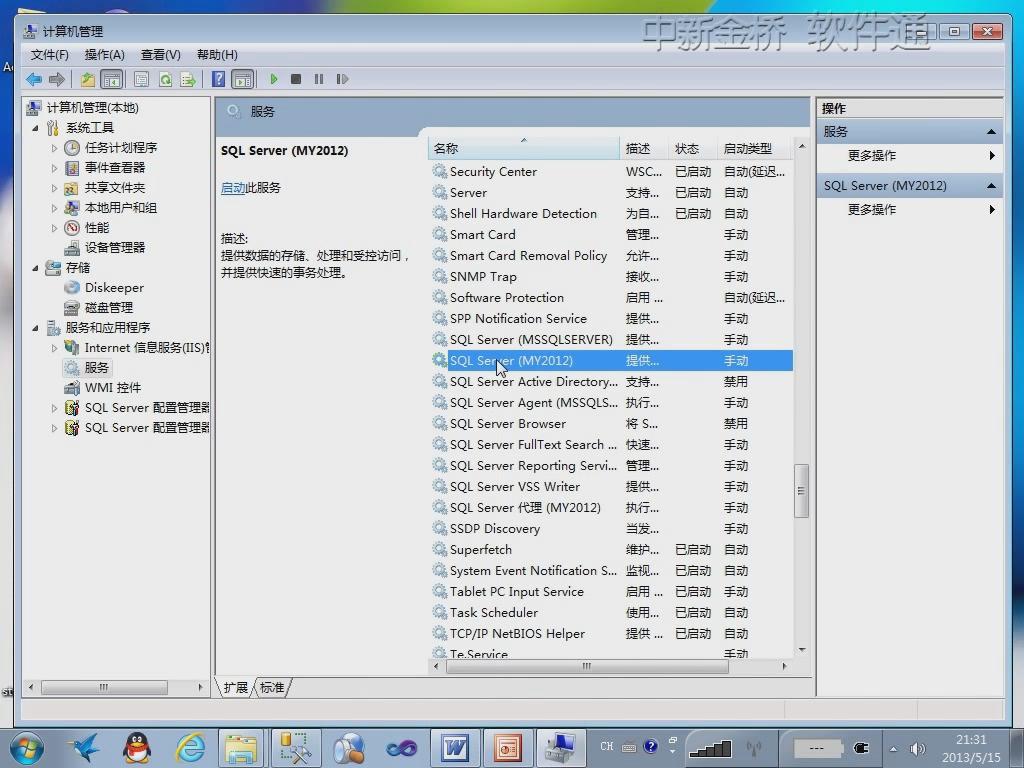Select 本地用户和组 tree node
Screen dimensions: 1024x768
(x=121, y=208)
